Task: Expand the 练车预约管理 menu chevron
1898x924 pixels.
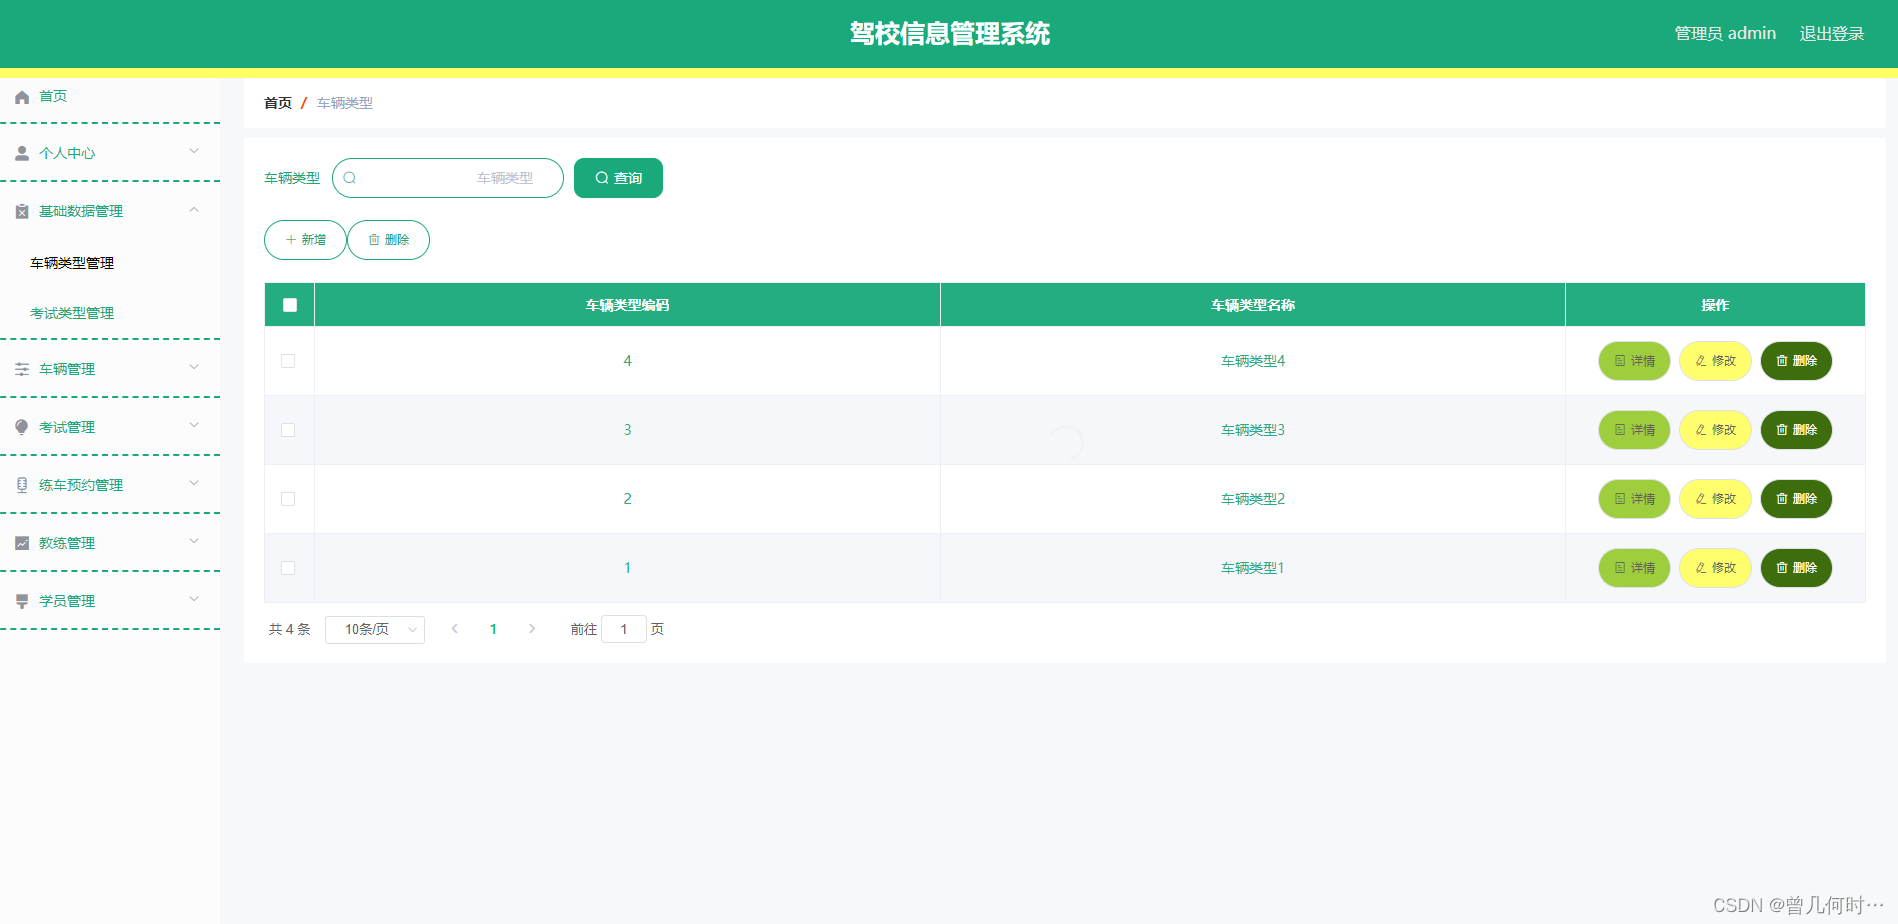Action: pos(194,483)
